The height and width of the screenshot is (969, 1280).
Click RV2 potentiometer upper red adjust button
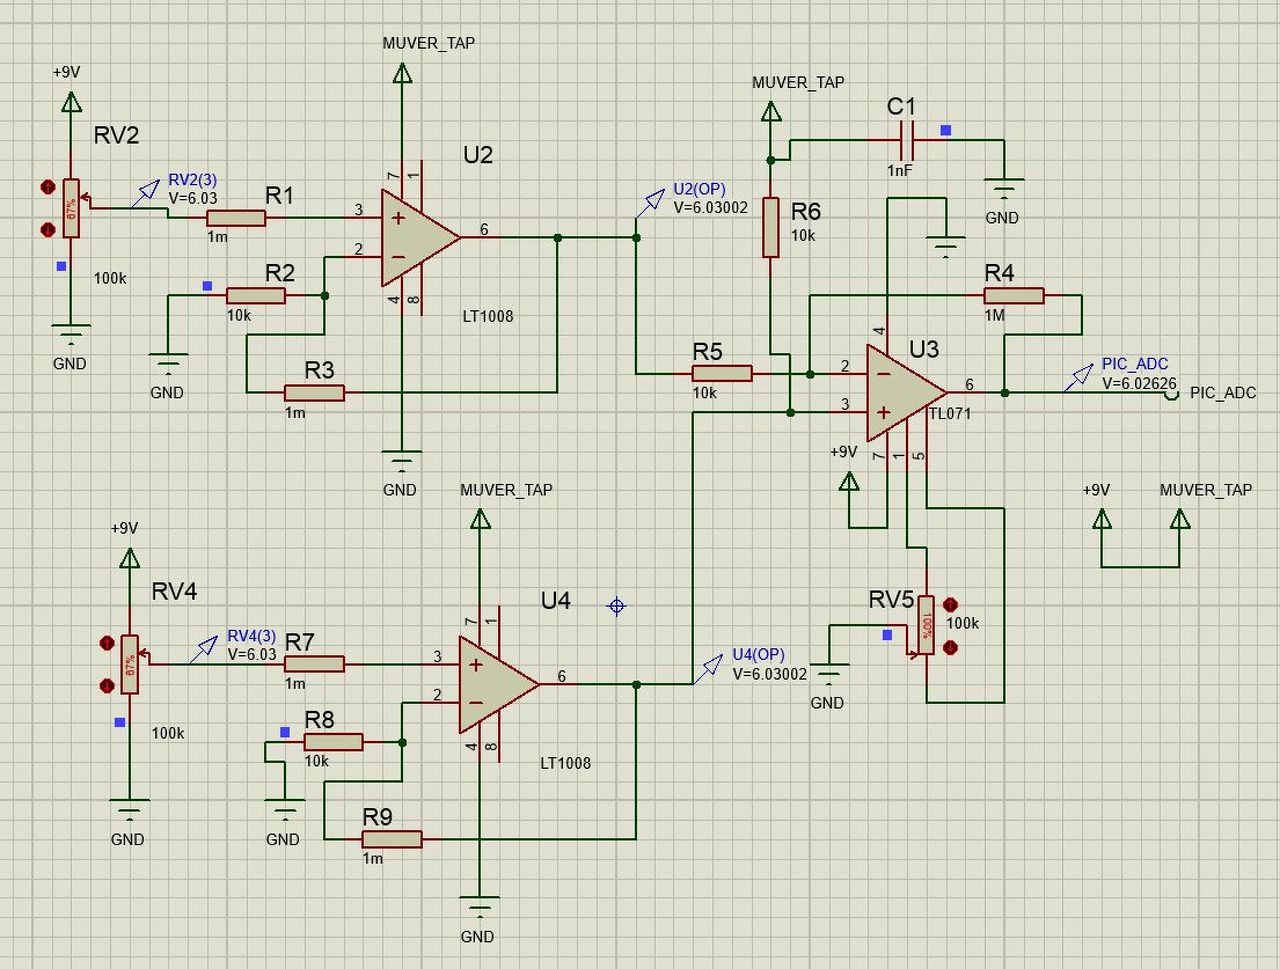click(47, 187)
